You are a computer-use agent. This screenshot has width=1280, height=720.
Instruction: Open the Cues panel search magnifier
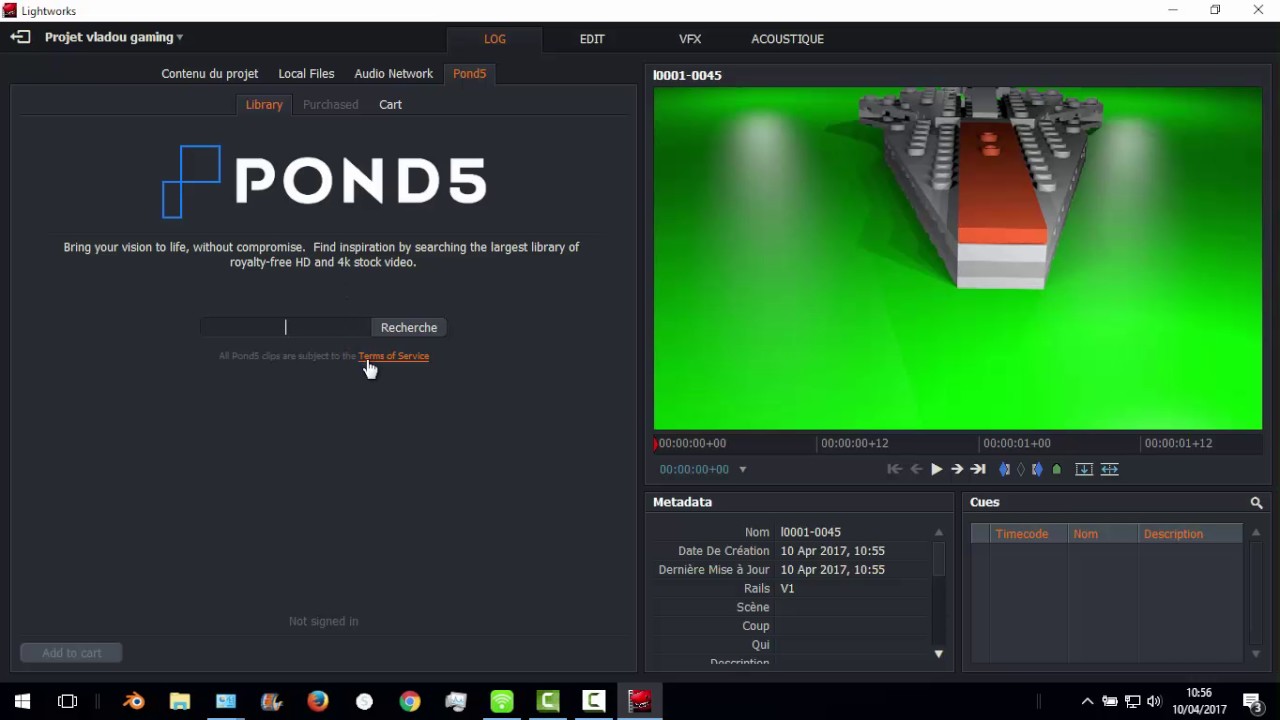[x=1256, y=503]
